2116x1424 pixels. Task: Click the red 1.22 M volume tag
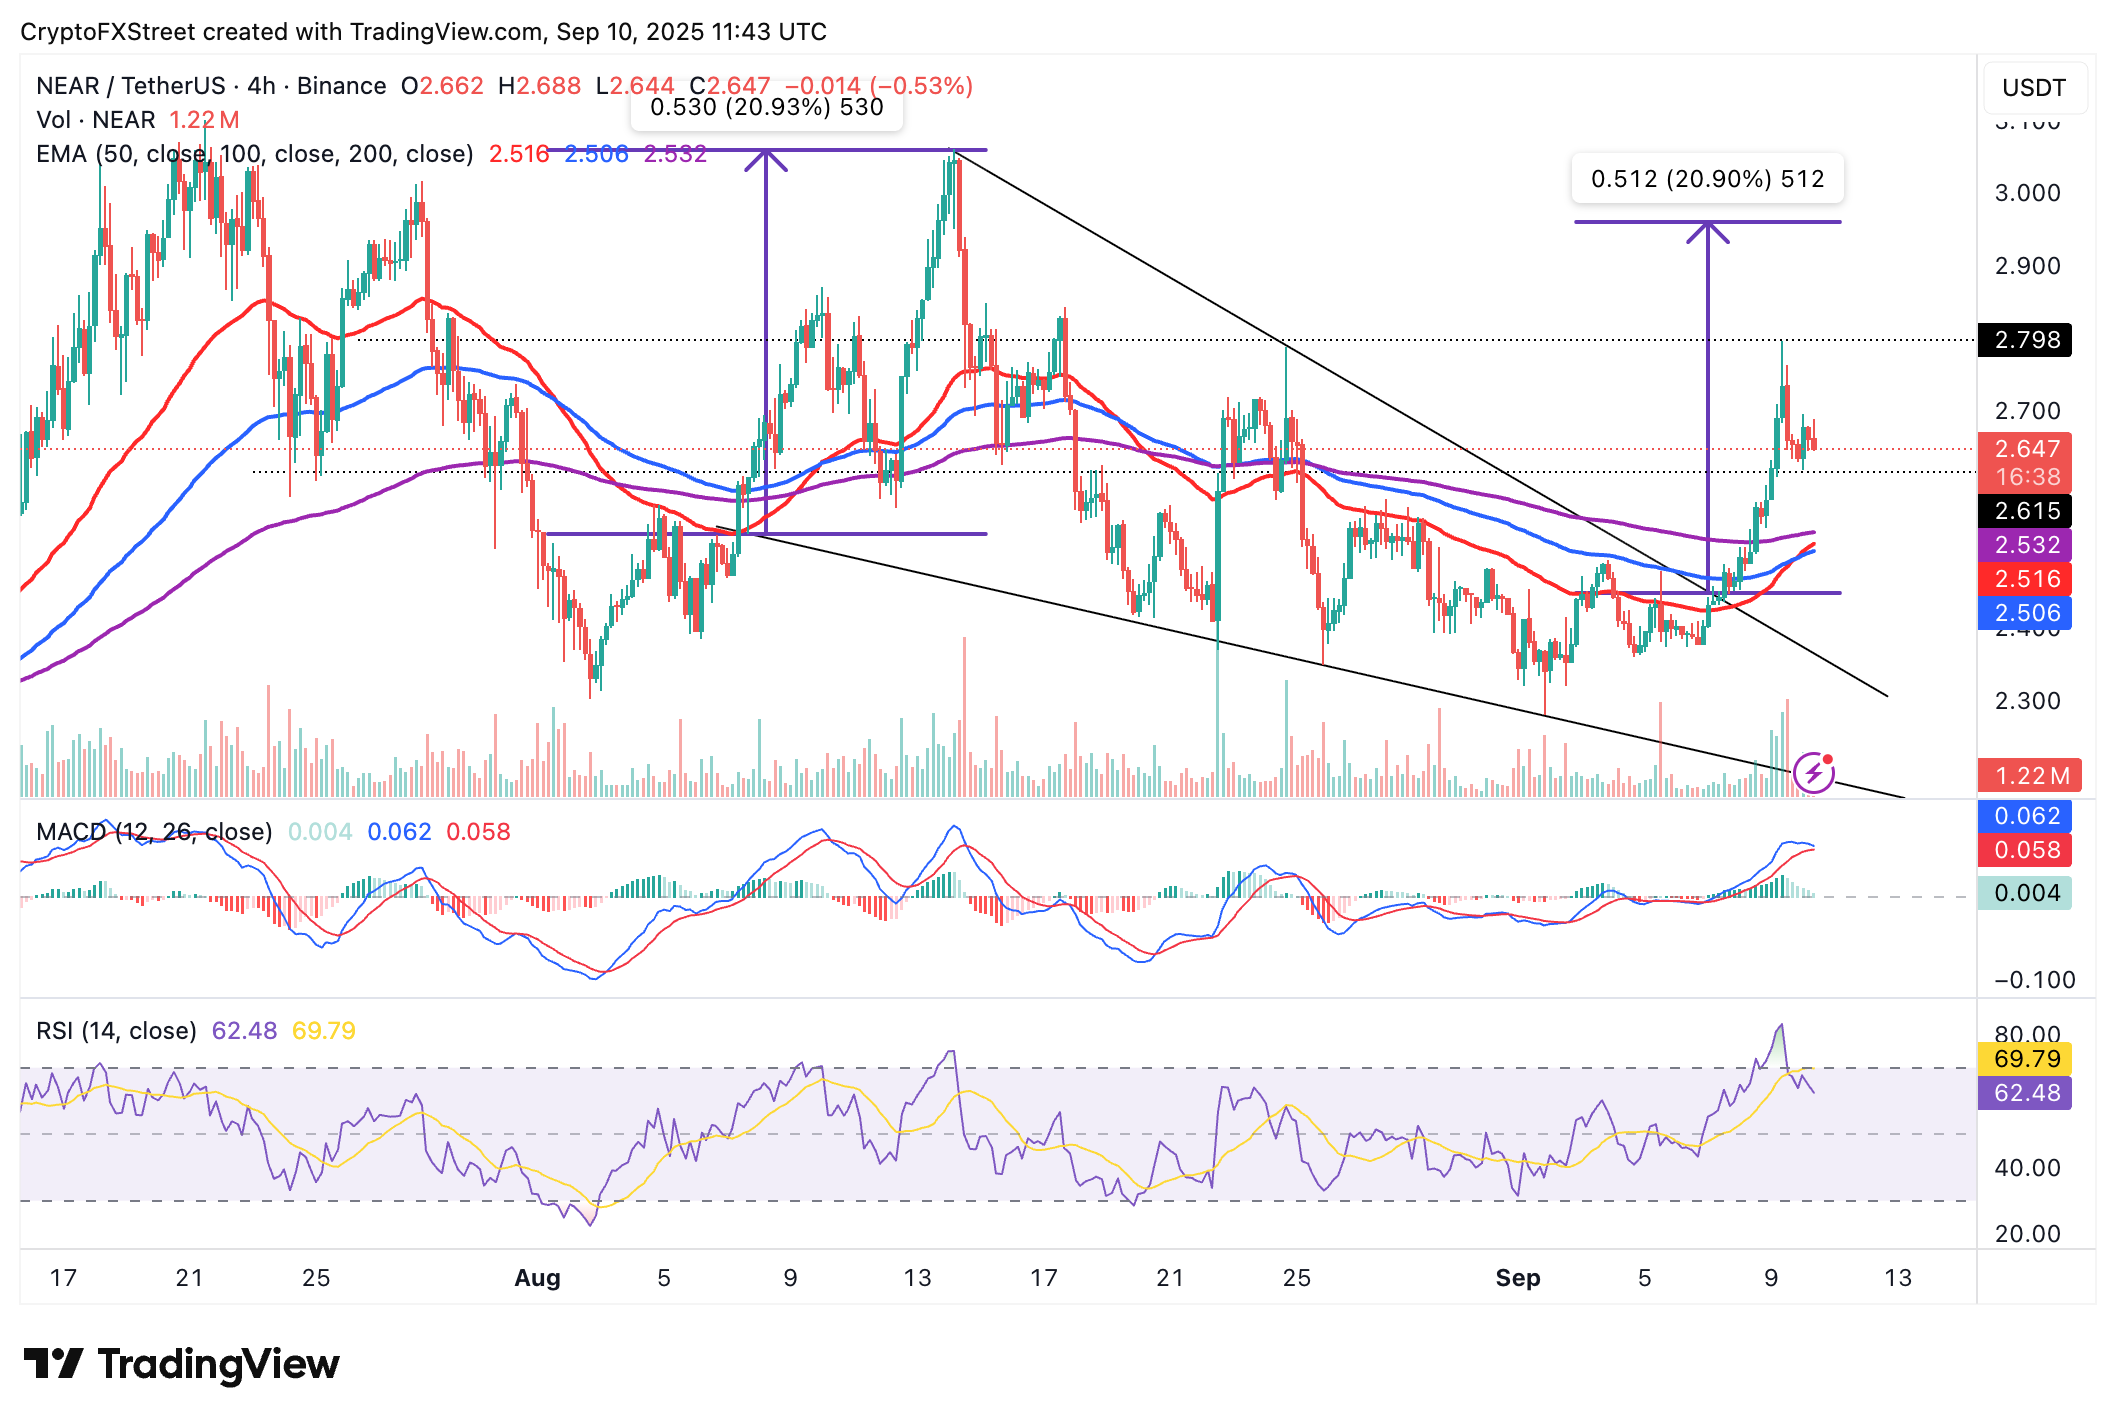(2031, 776)
